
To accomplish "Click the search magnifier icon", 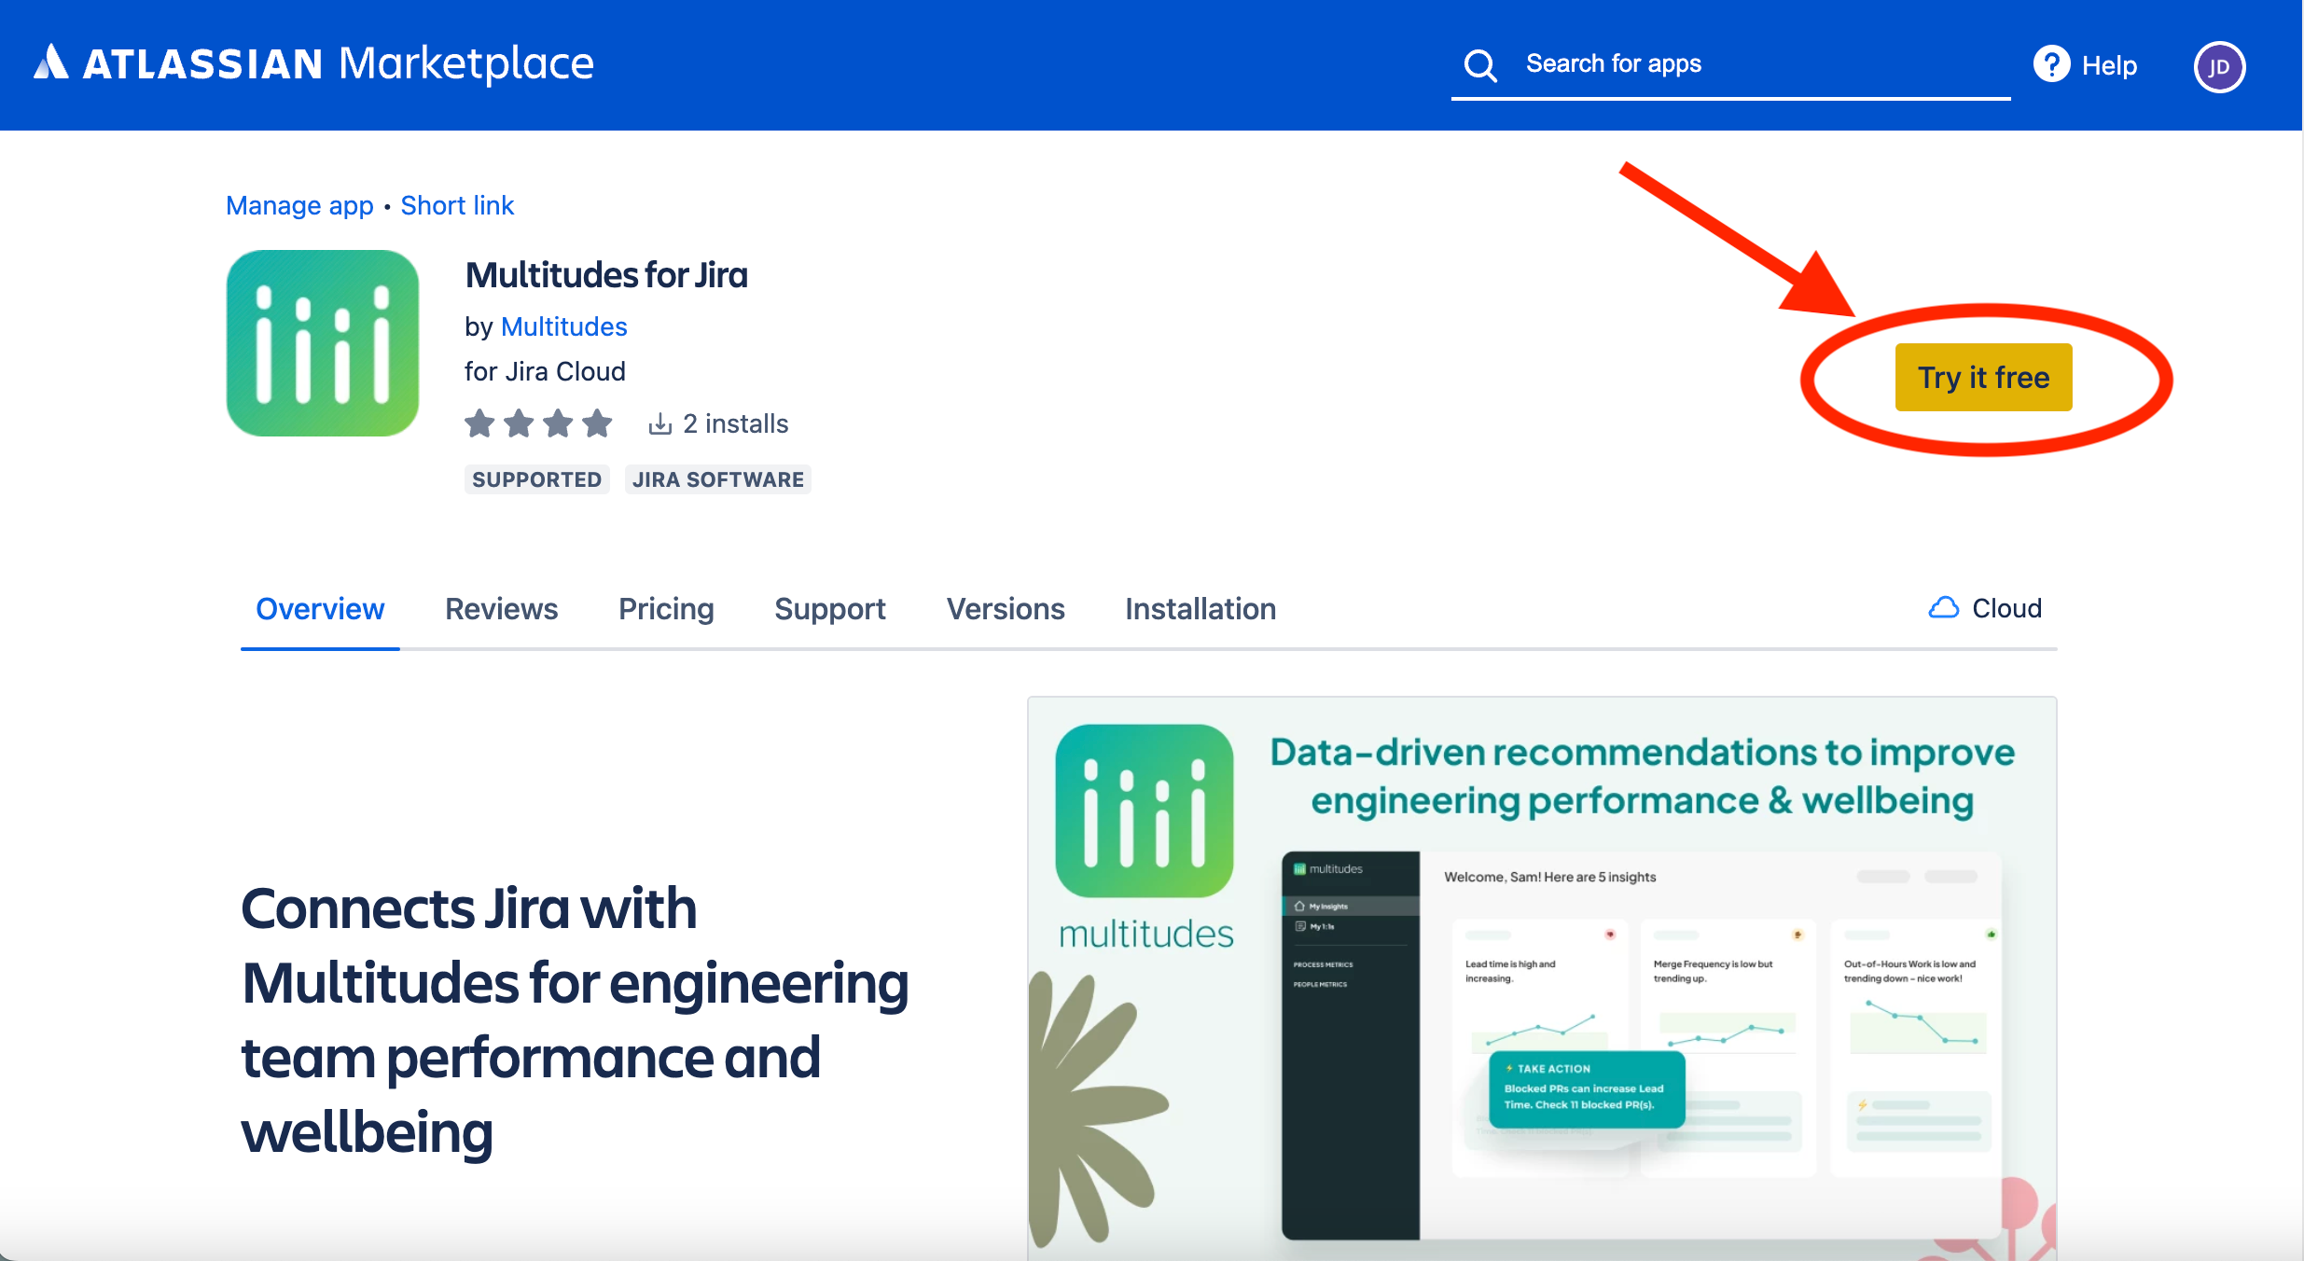I will tap(1480, 66).
